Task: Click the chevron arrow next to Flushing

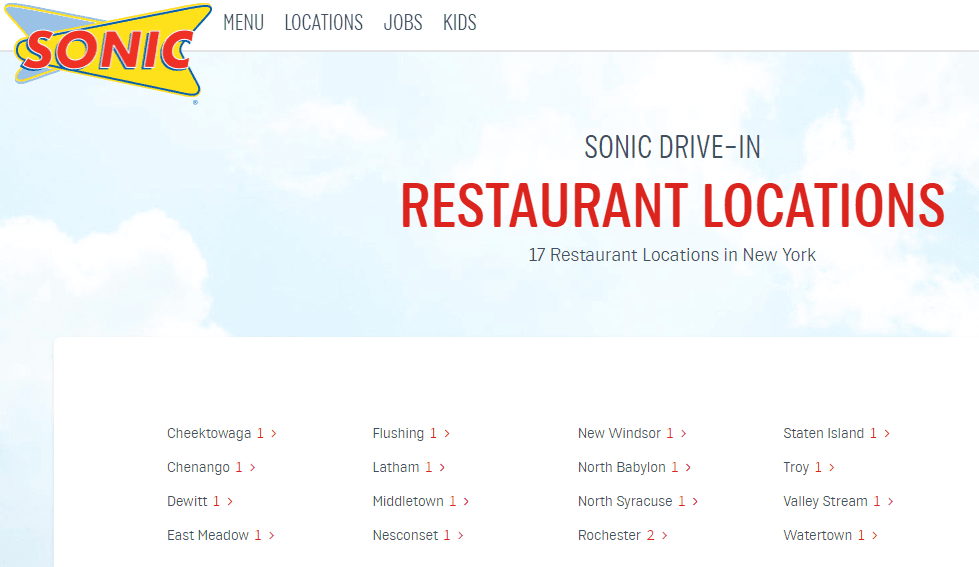Action: click(x=447, y=433)
